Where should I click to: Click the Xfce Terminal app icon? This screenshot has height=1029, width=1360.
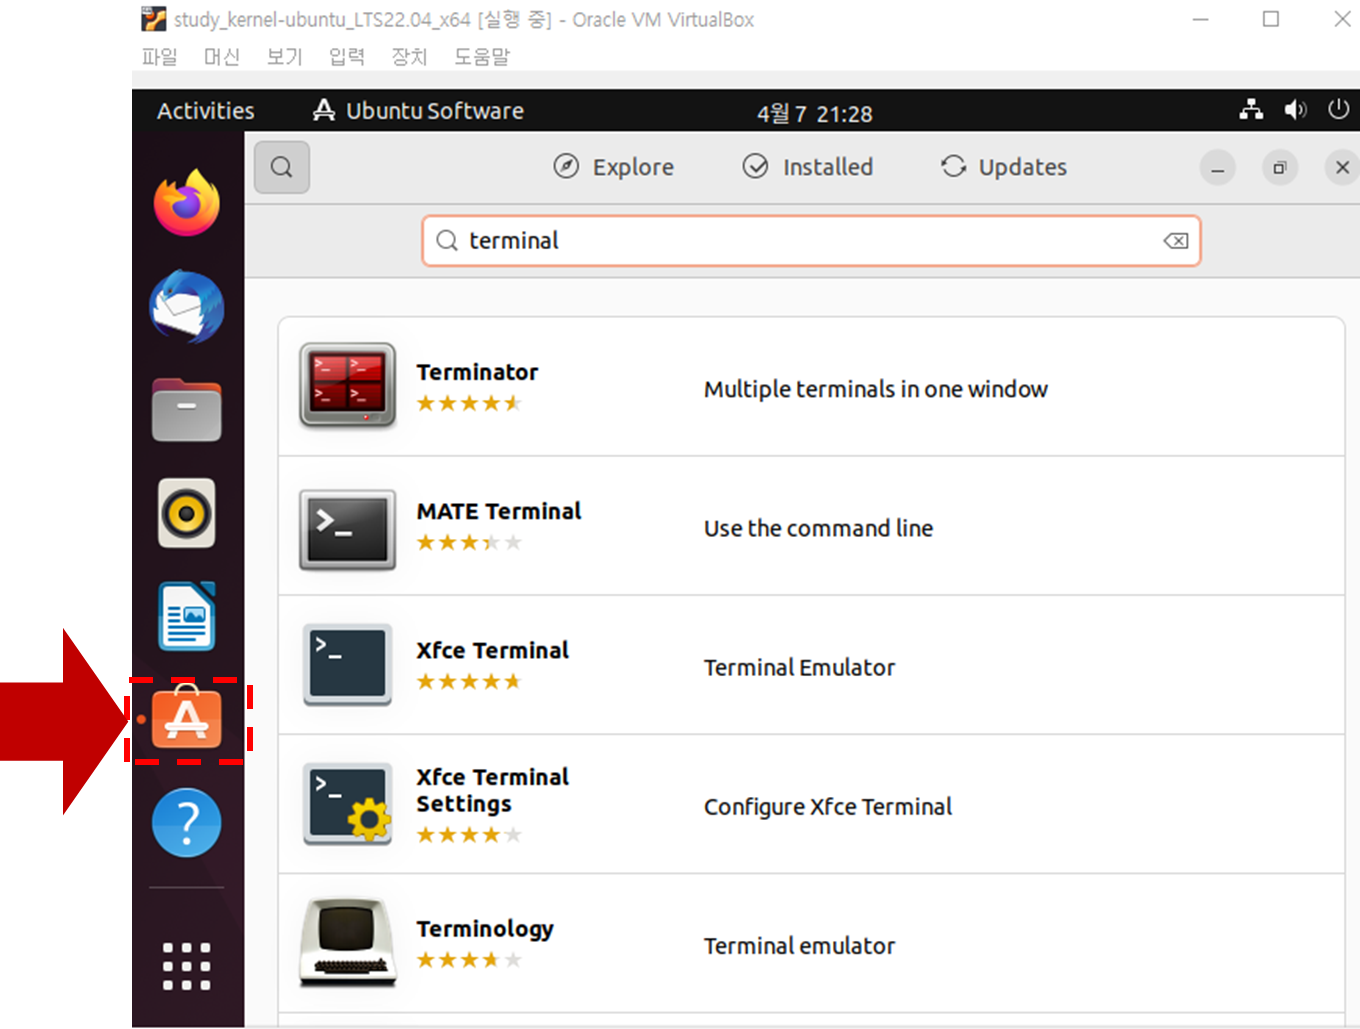[348, 665]
